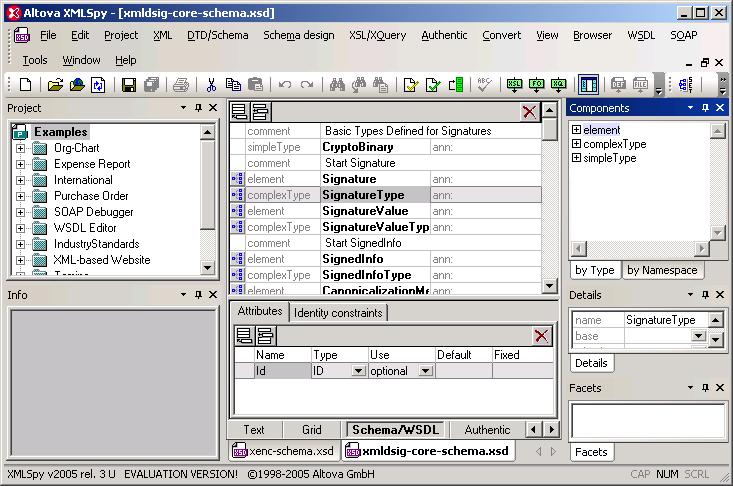Toggle the highlighted schema display view icon
The width and height of the screenshot is (733, 486).
coord(589,85)
